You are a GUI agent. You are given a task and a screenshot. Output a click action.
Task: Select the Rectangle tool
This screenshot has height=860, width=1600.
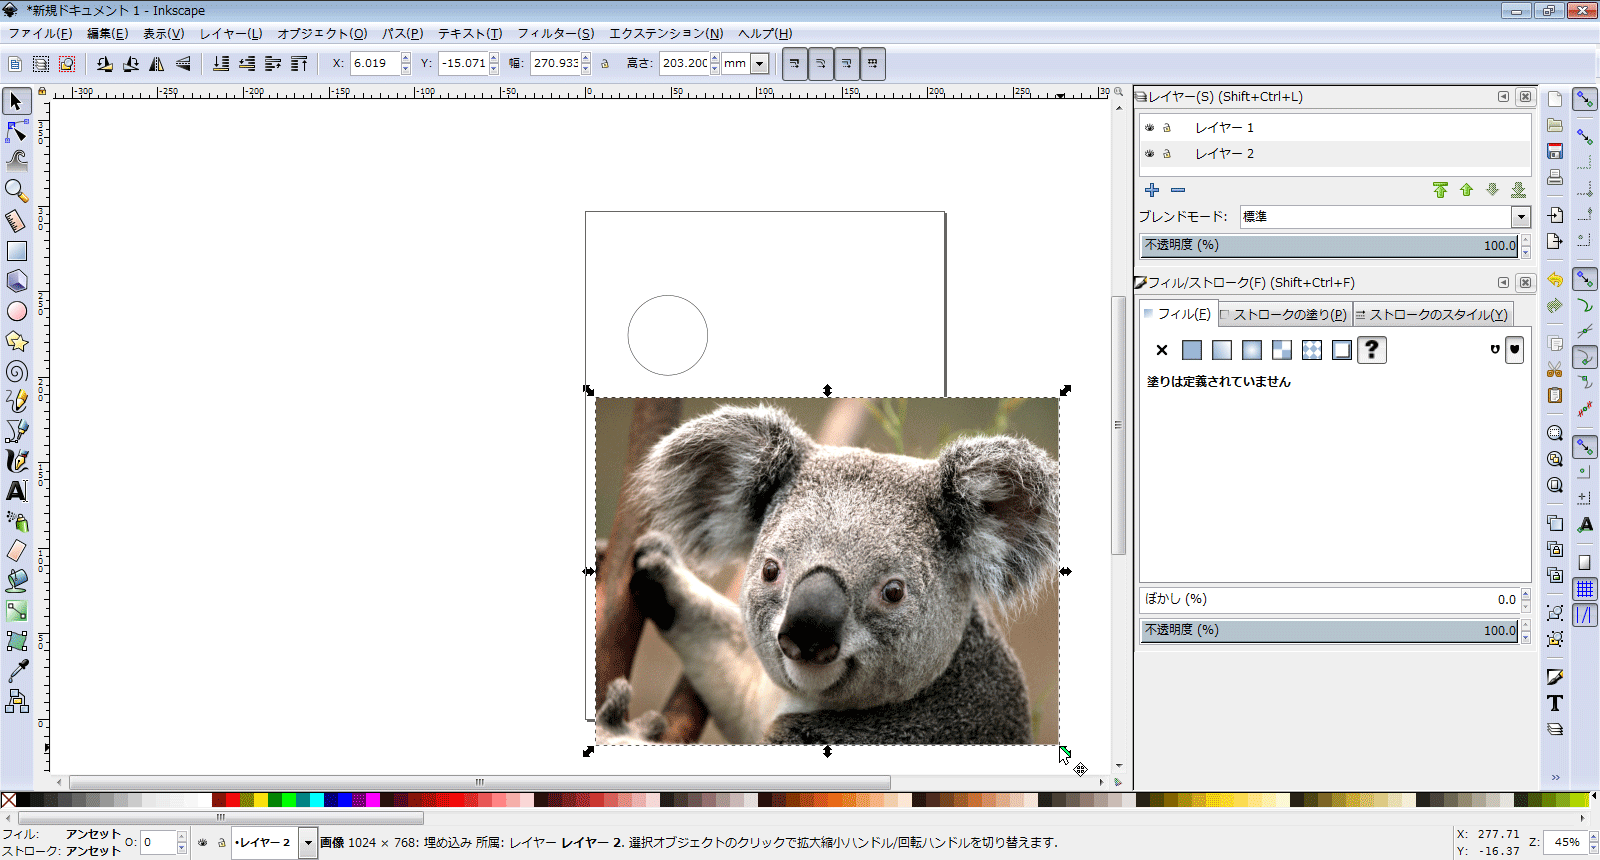click(x=17, y=251)
